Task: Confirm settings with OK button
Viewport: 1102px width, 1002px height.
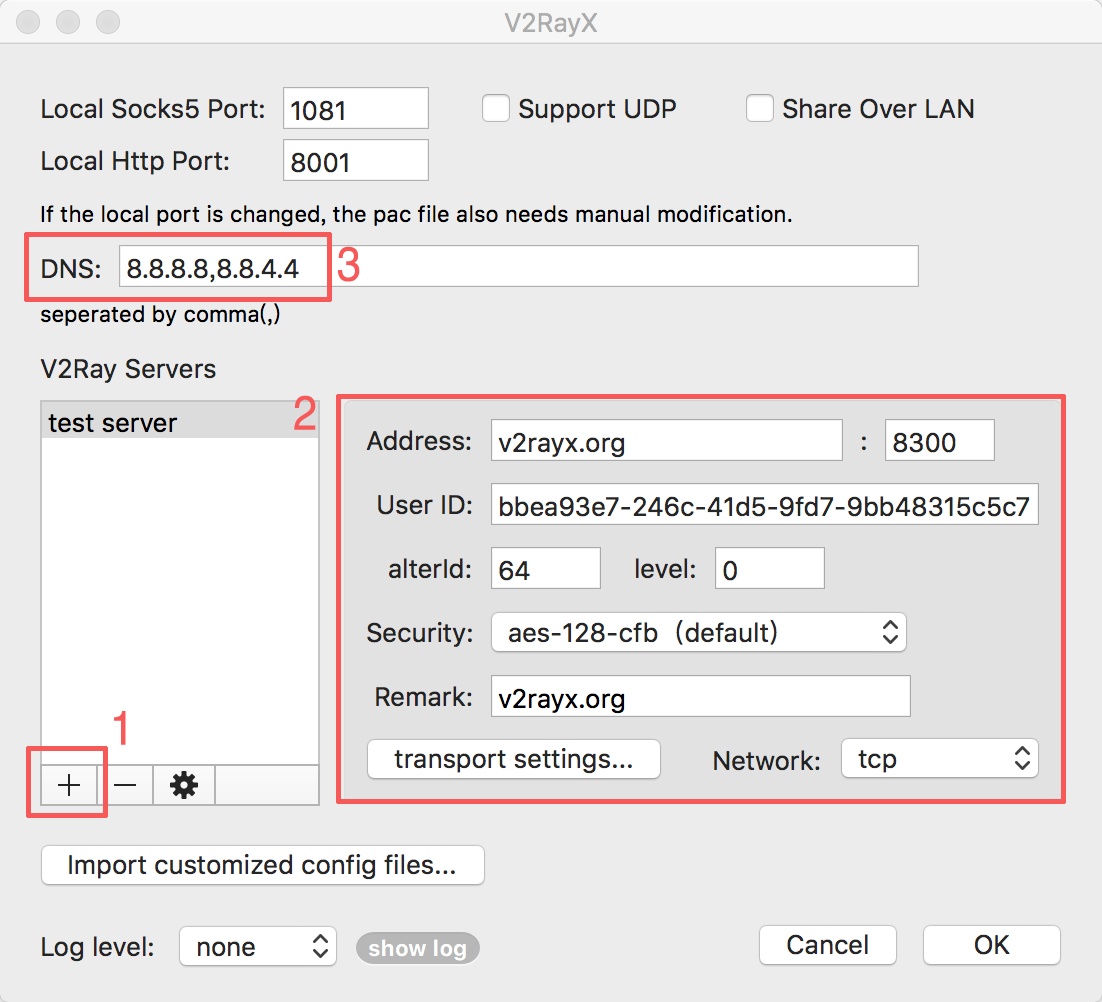Action: 991,945
